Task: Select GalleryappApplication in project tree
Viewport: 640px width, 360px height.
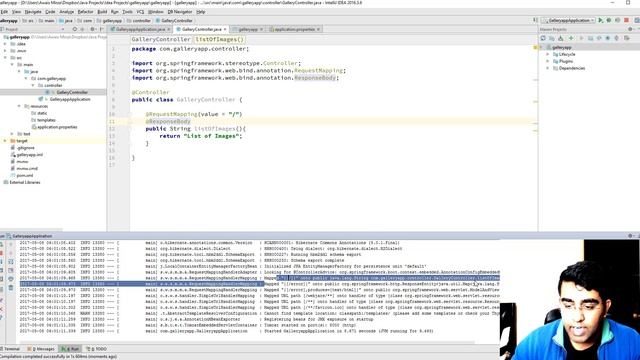Action: tap(70, 99)
